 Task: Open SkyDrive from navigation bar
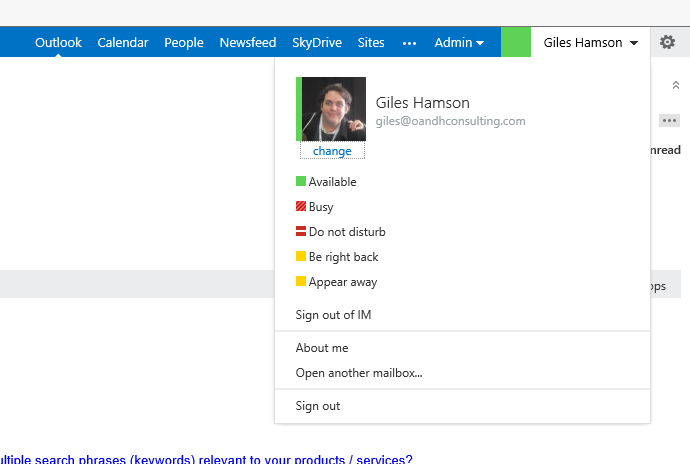pos(317,43)
